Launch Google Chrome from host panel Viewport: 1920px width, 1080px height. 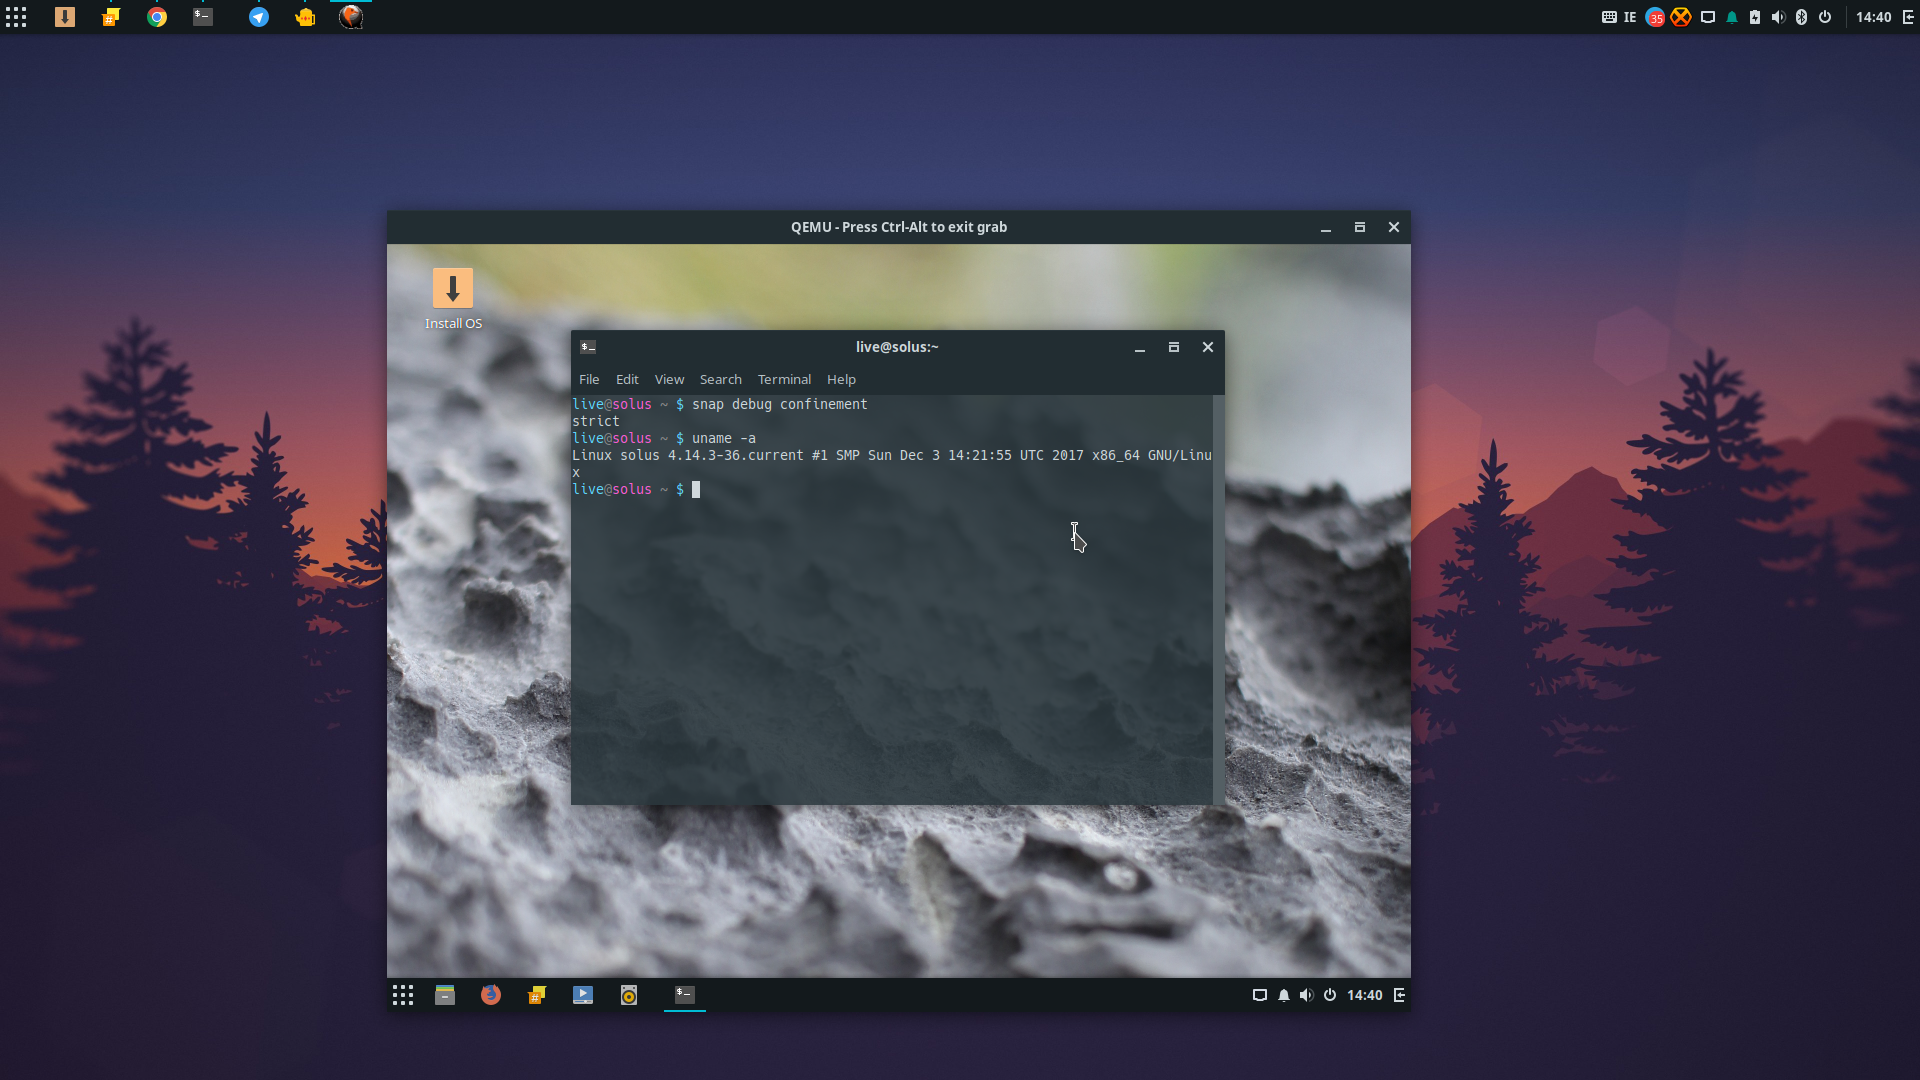pos(157,17)
